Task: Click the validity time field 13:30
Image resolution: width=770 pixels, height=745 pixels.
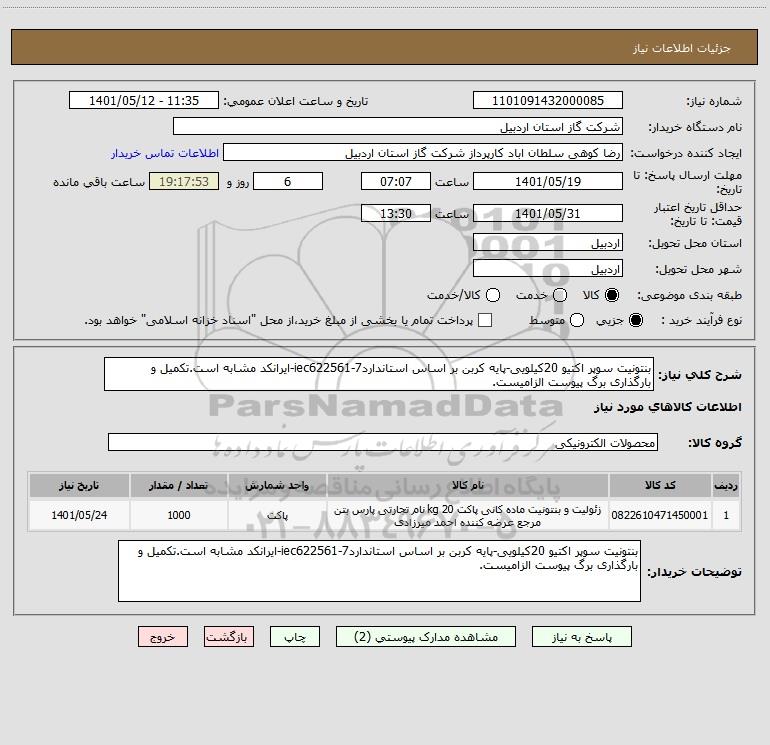Action: click(396, 213)
